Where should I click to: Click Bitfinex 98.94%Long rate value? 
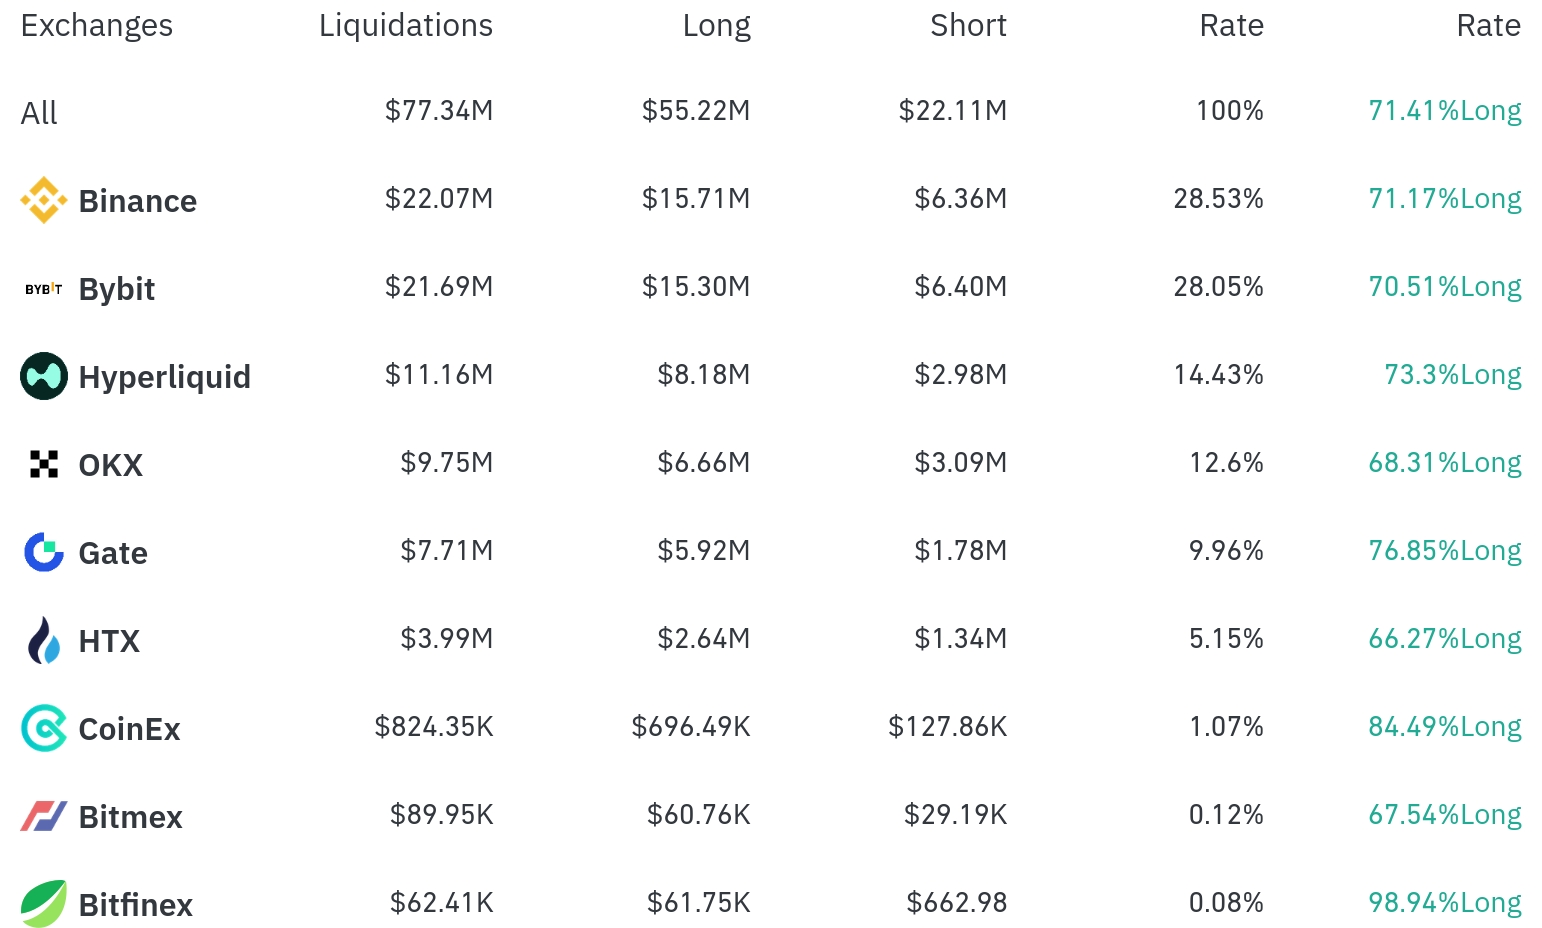tap(1445, 902)
